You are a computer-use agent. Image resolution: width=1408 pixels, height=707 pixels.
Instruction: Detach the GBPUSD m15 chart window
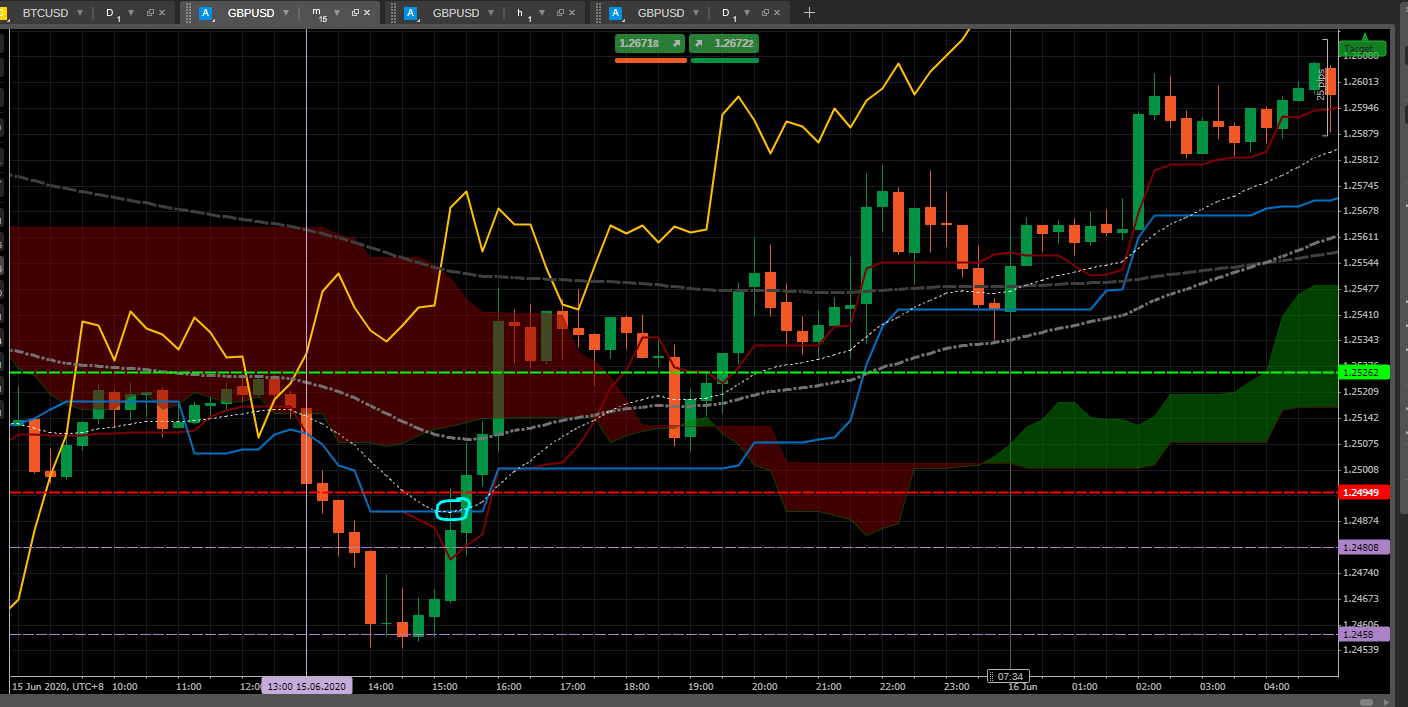pyautogui.click(x=354, y=13)
